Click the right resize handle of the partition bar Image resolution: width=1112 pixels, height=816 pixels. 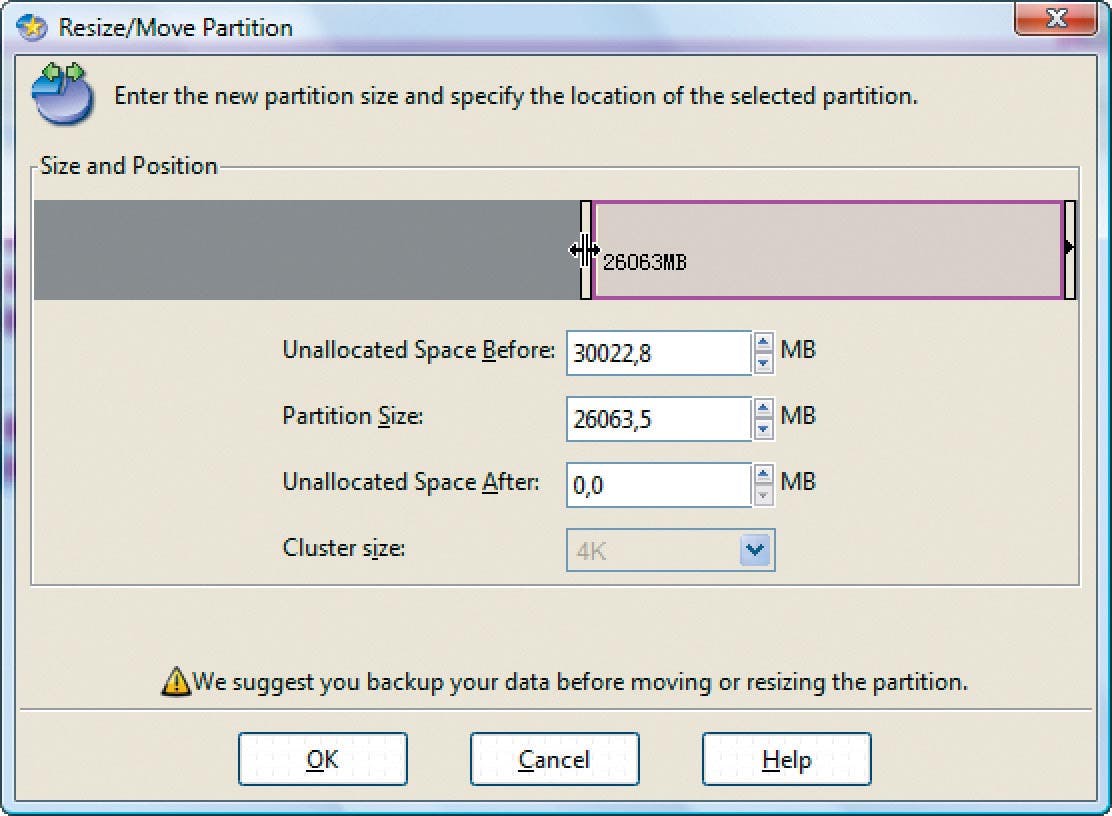1069,250
